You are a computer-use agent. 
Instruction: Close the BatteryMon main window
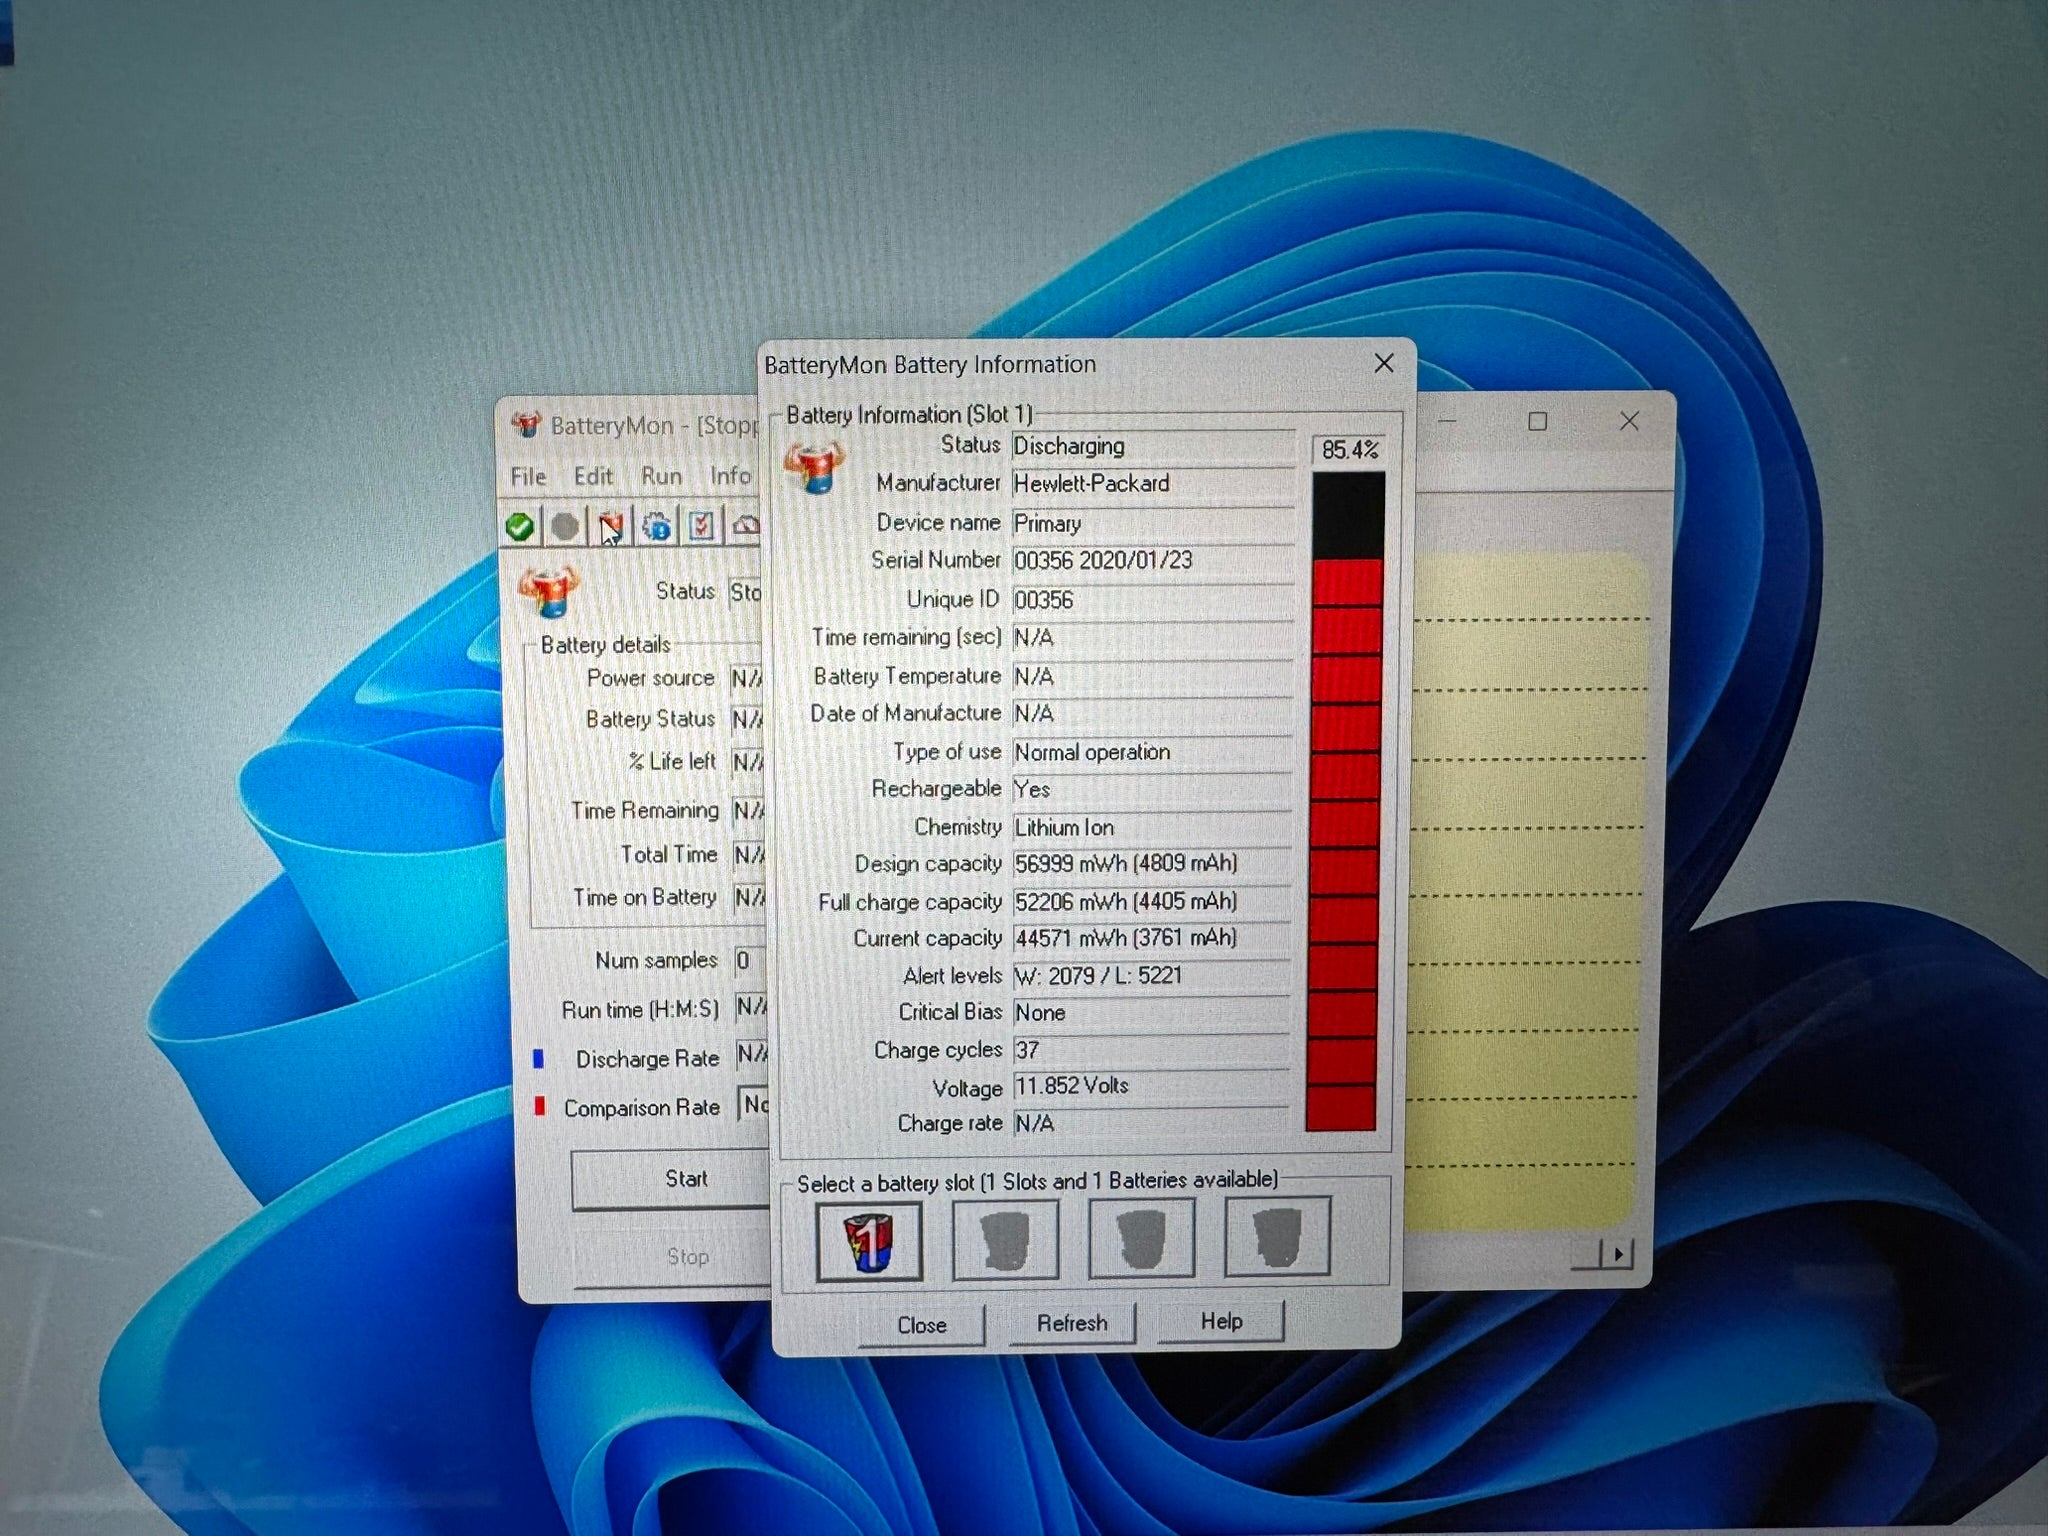tap(1629, 421)
